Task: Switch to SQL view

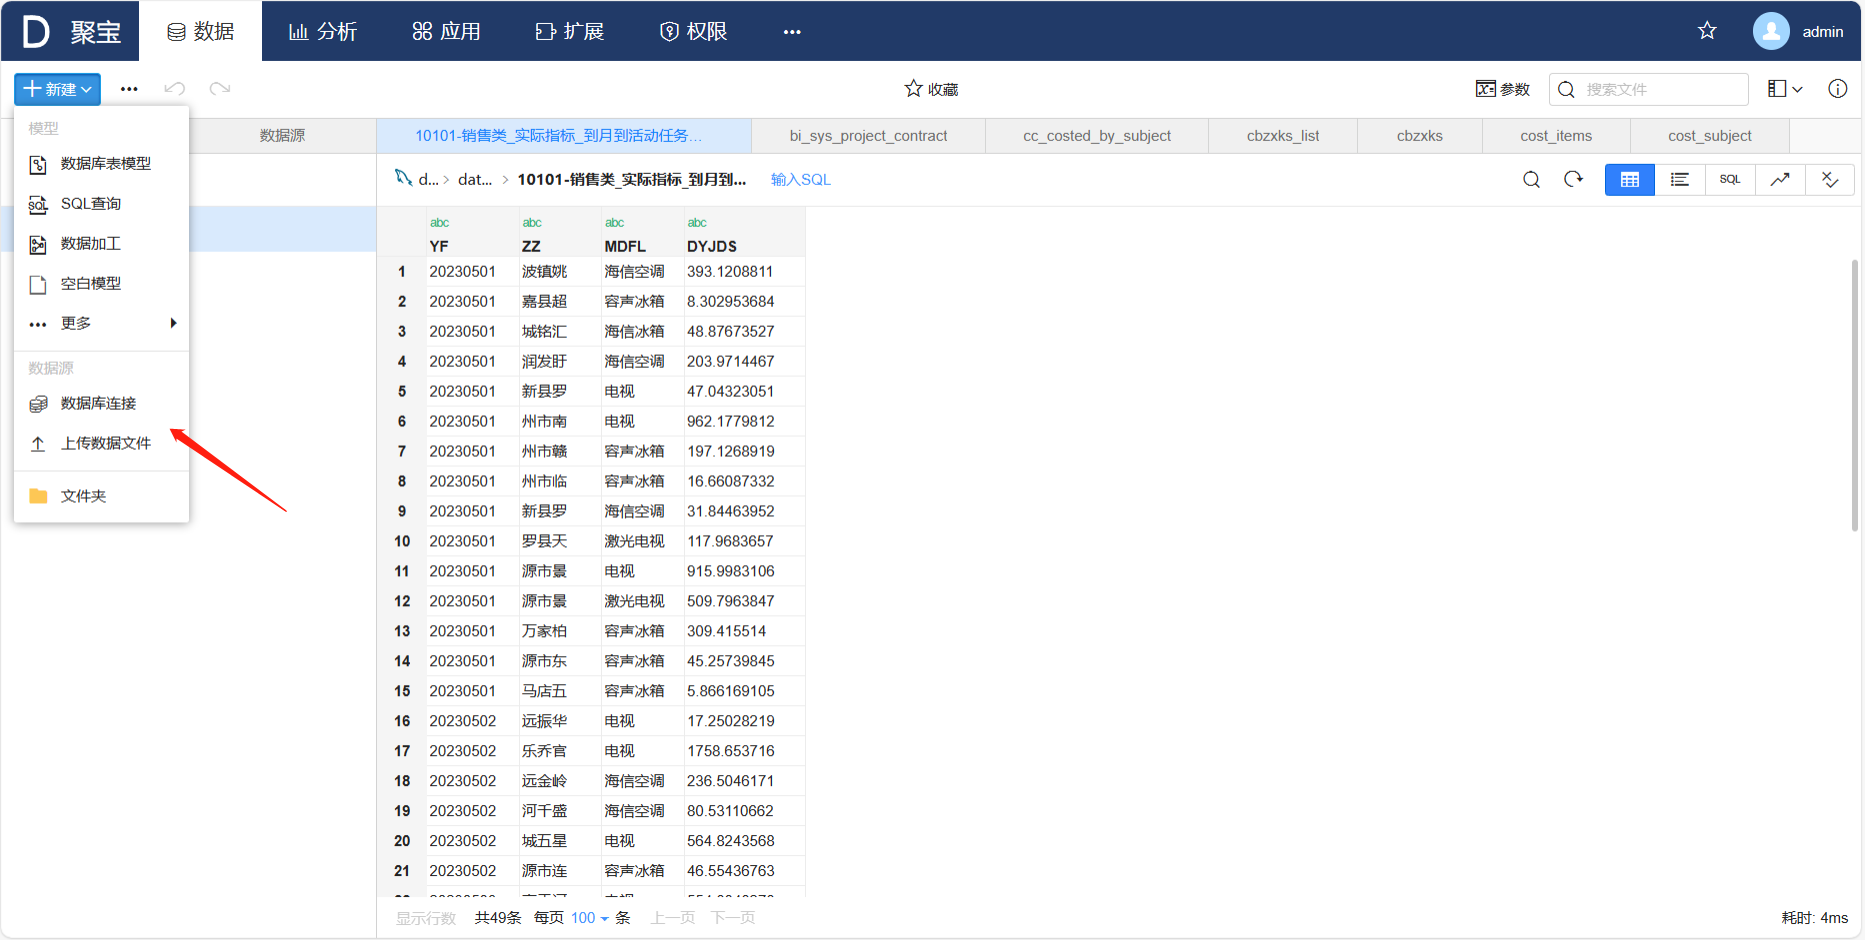Action: (x=1730, y=179)
